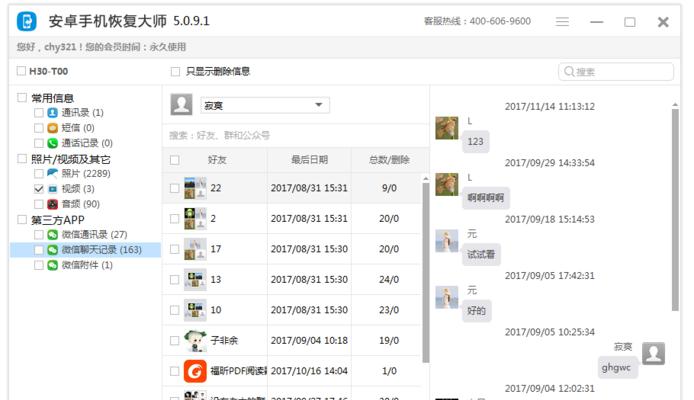The width and height of the screenshot is (694, 400).
Task: Click the 23/0 count cell
Action: pyautogui.click(x=389, y=310)
